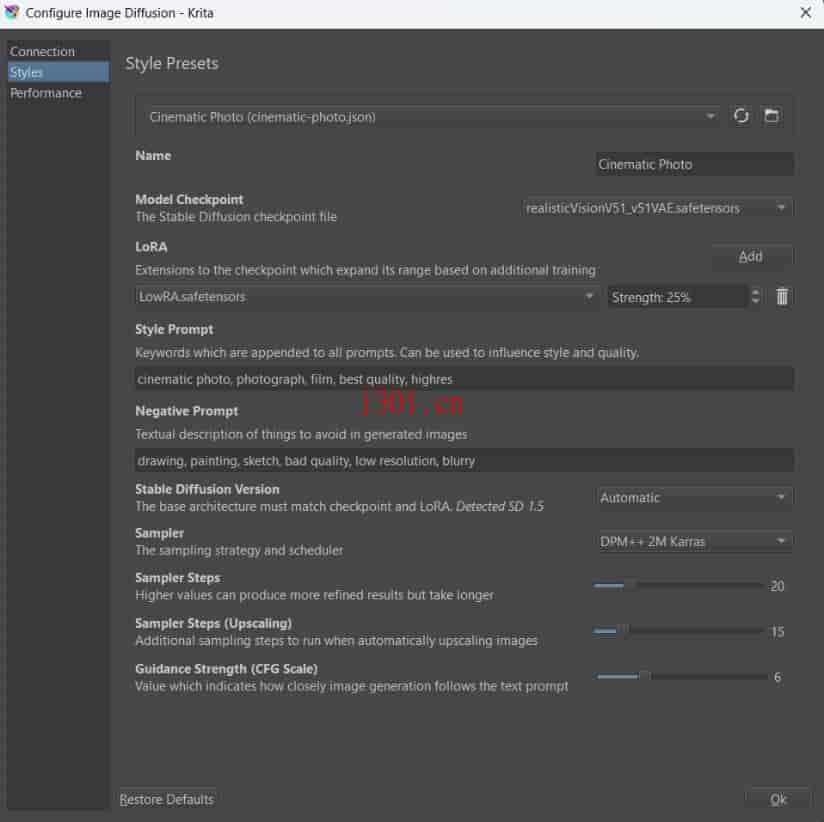The height and width of the screenshot is (822, 824).
Task: Open the Connection settings page
Action: 58,52
